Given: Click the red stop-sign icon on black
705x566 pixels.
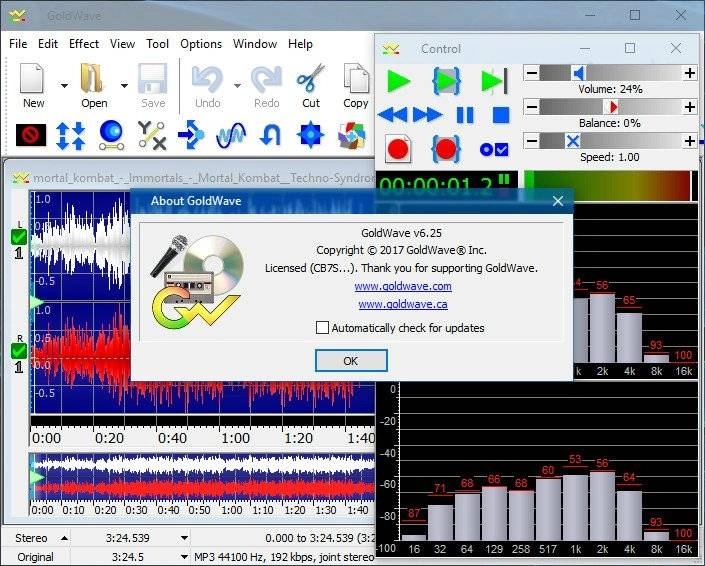Looking at the screenshot, I should coord(31,134).
